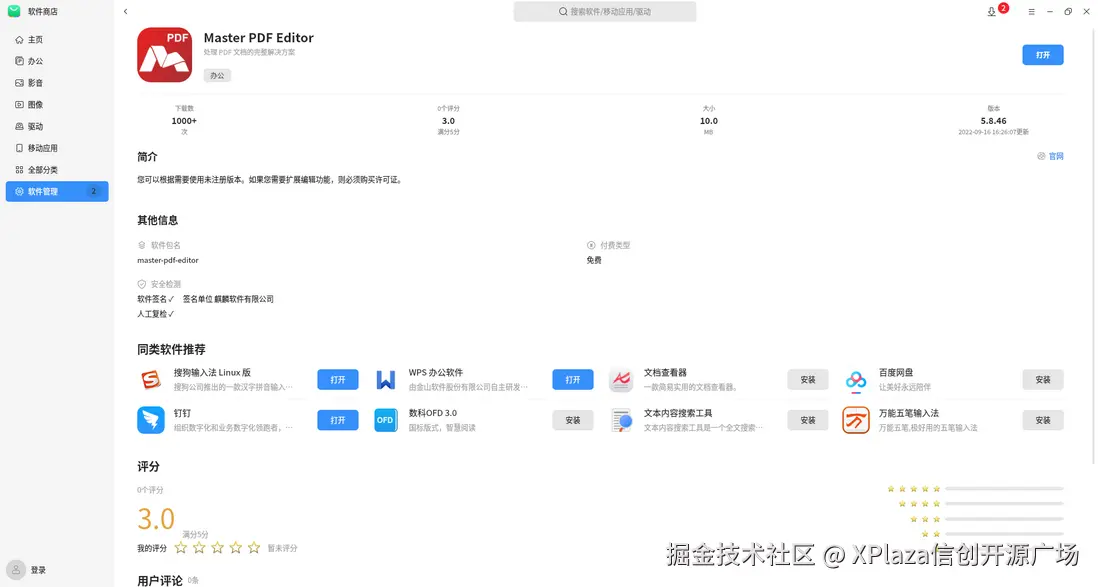
Task: Click the 数科OFD 3.0 icon
Action: [x=386, y=420]
